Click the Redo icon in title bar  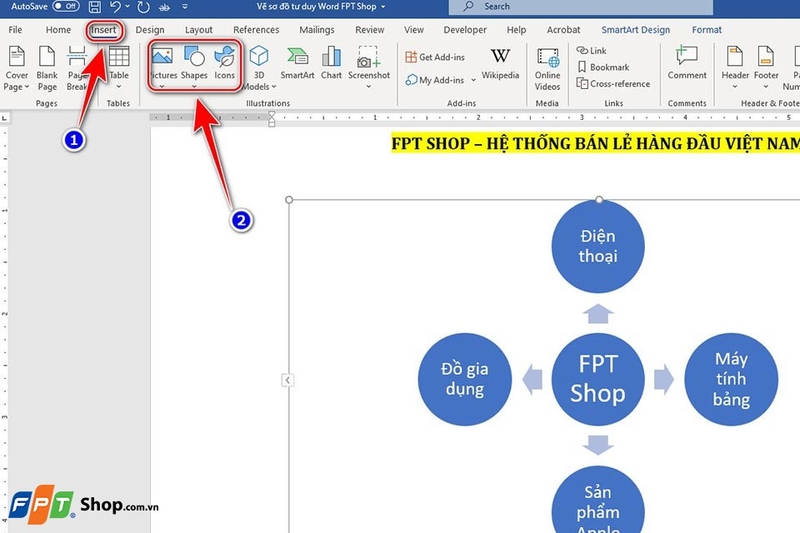(x=144, y=7)
